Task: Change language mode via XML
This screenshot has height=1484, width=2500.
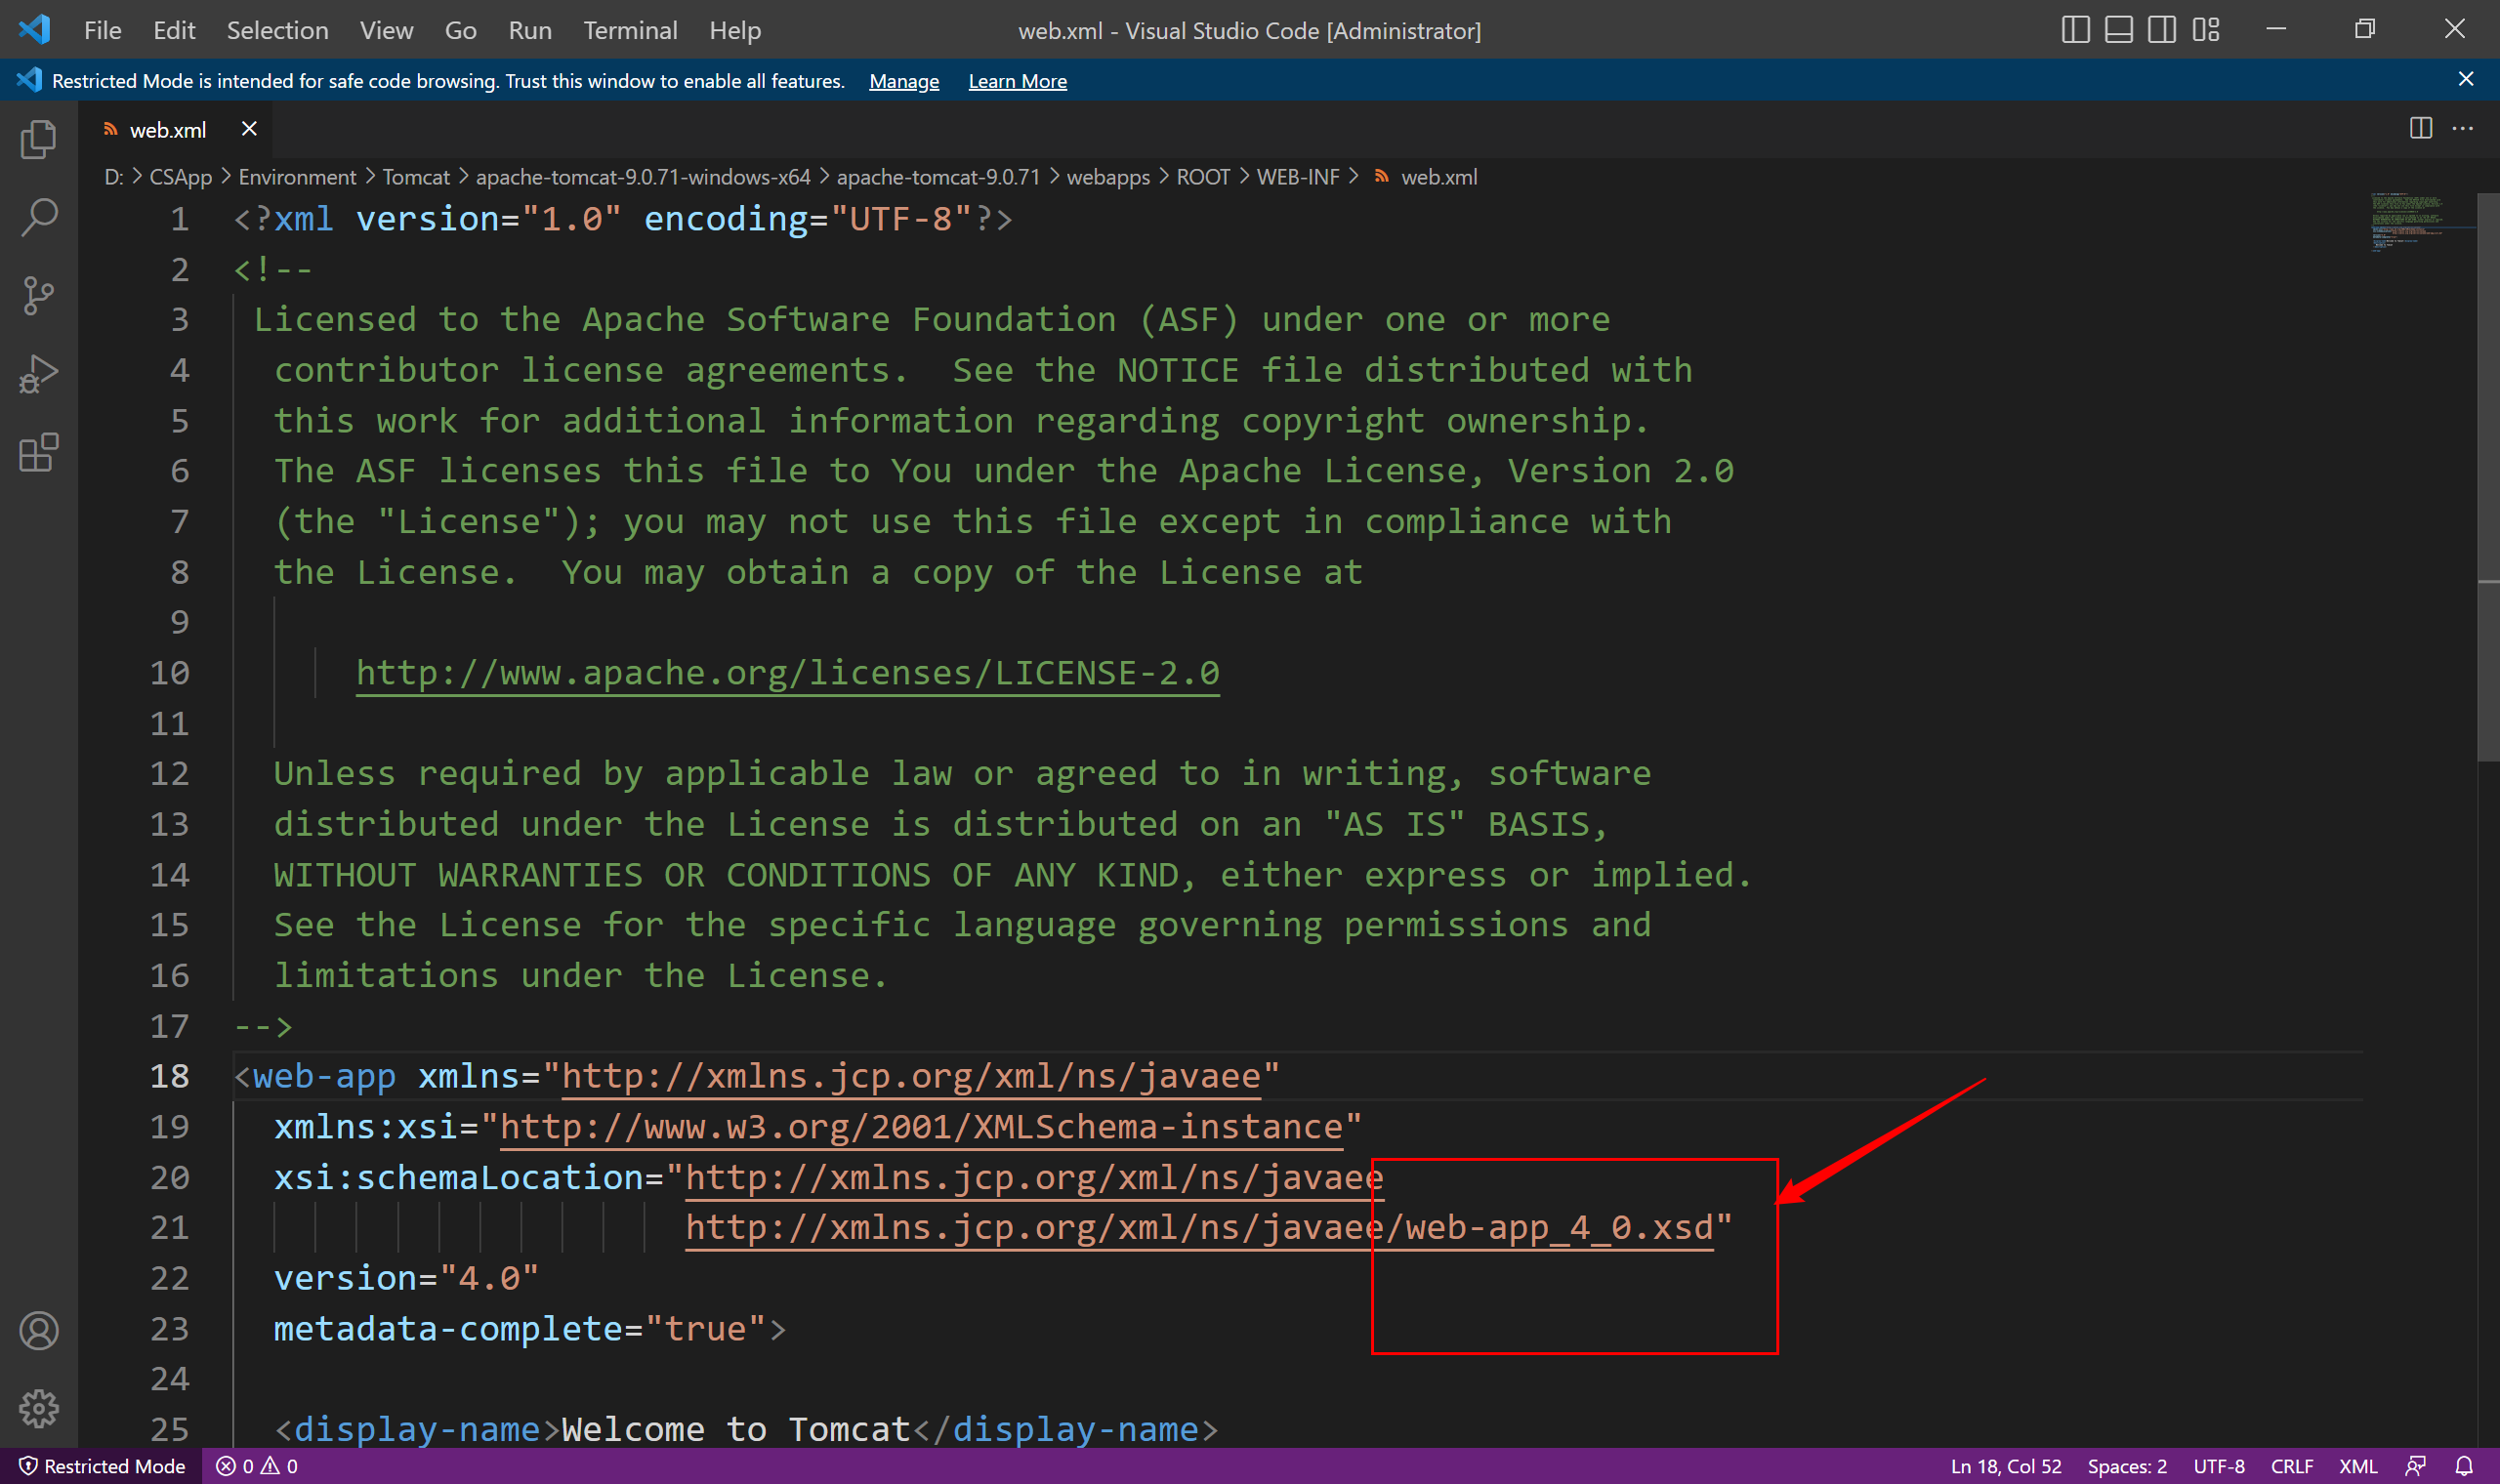Action: pos(2357,1466)
